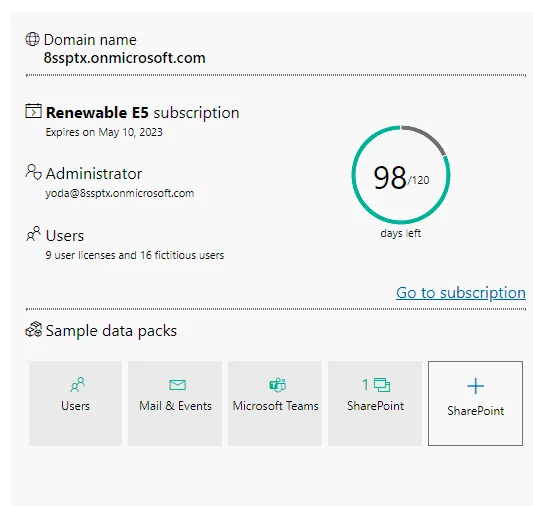
Task: Select the Users sample data pack tile
Action: click(75, 403)
